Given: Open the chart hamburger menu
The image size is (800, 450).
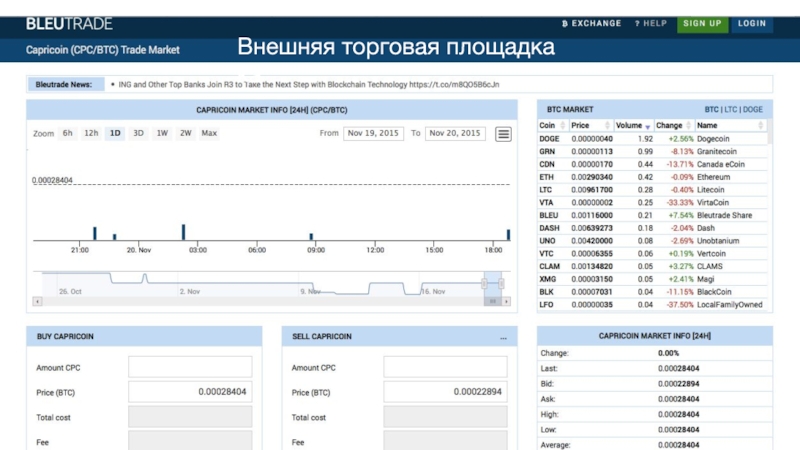Looking at the screenshot, I should (503, 133).
